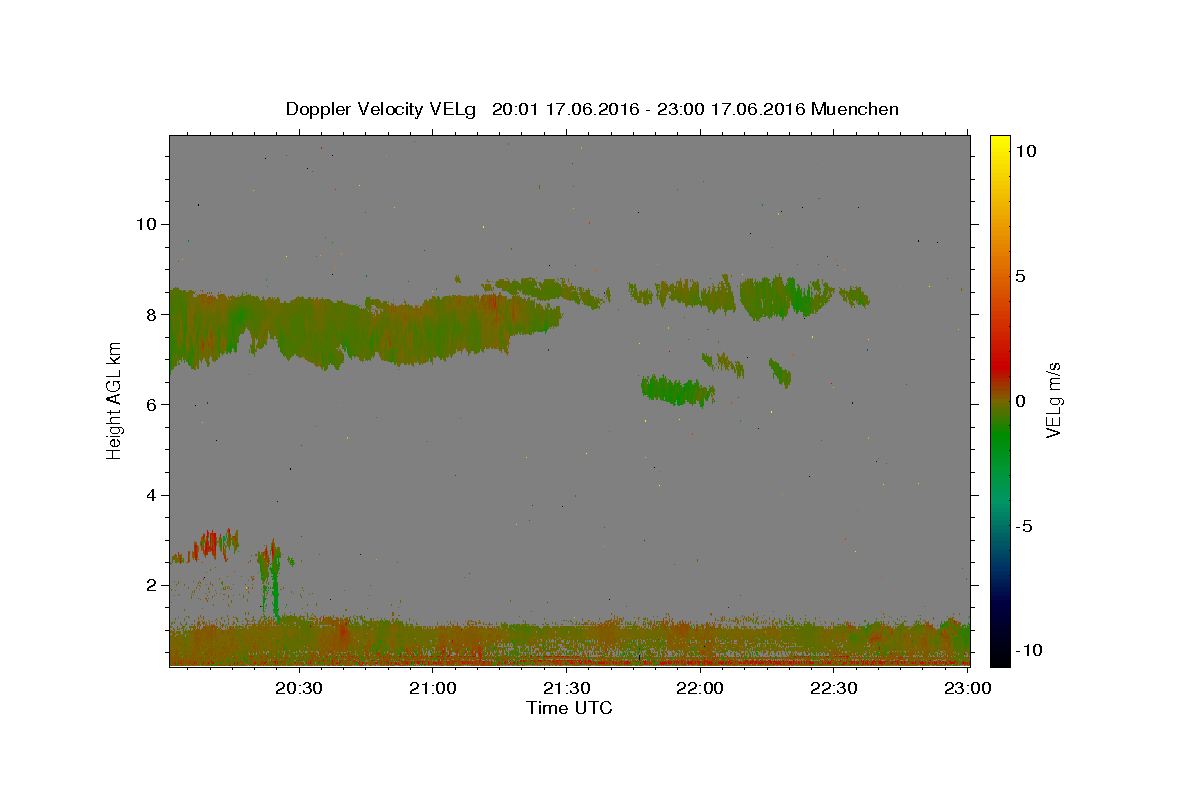The width and height of the screenshot is (1200, 800).
Task: Select the 21:30 time tick label
Action: [566, 688]
